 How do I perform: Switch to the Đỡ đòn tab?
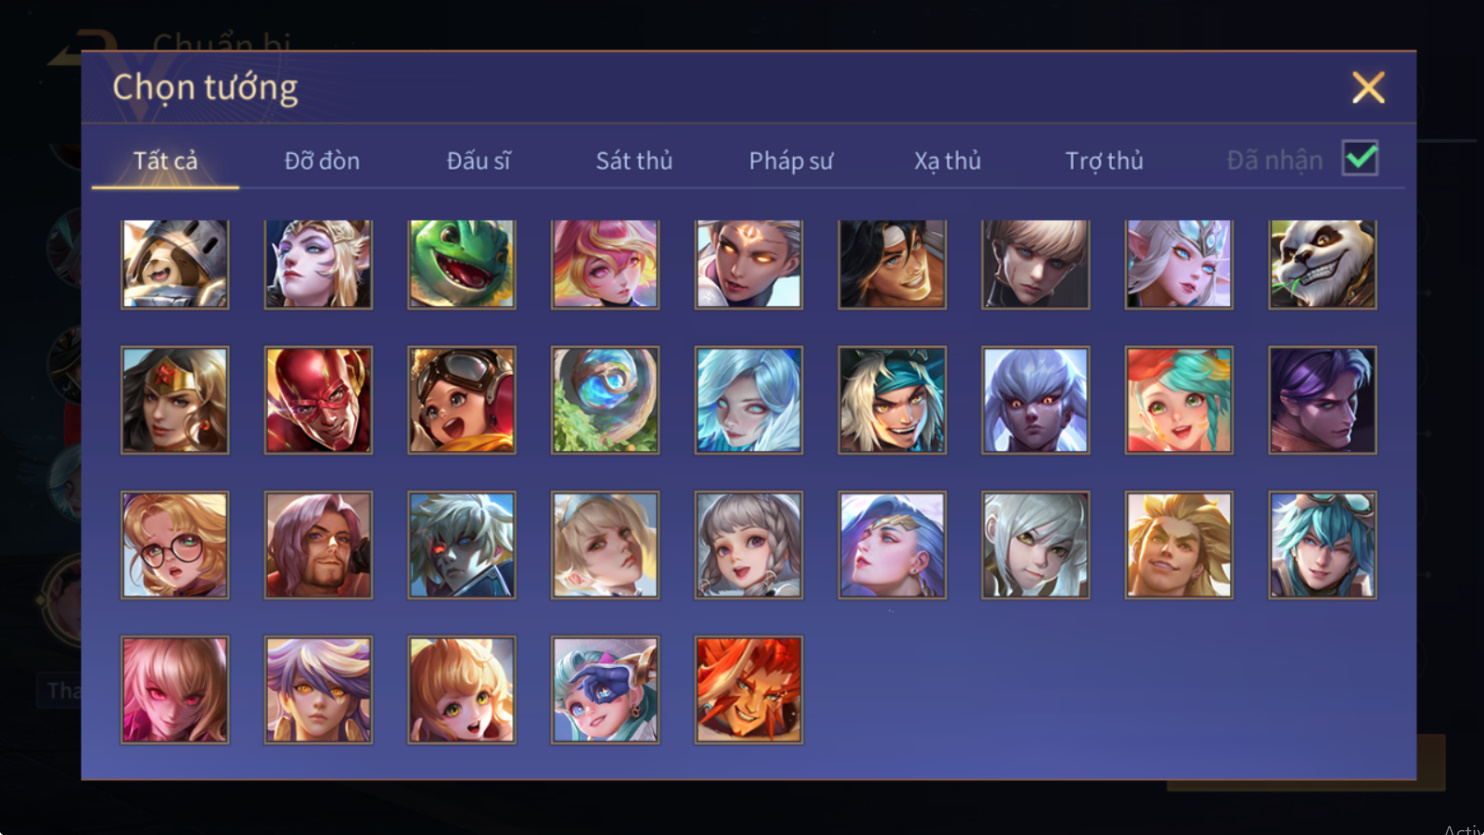tap(322, 160)
